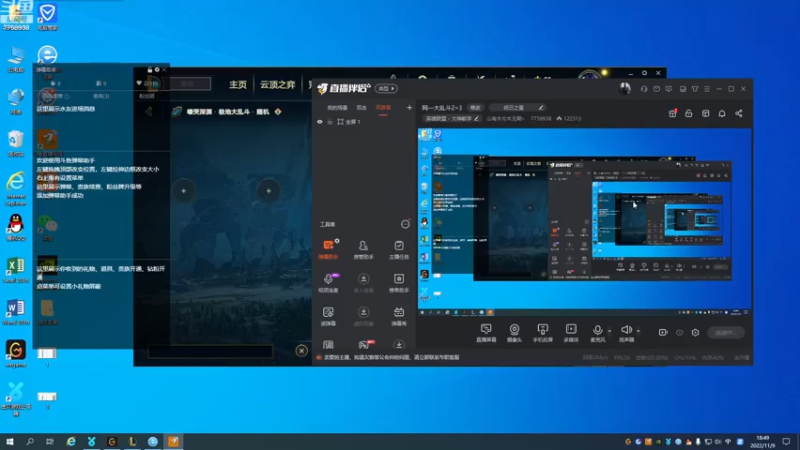Click the chat input box in game client
800x450 pixels.
click(210, 351)
